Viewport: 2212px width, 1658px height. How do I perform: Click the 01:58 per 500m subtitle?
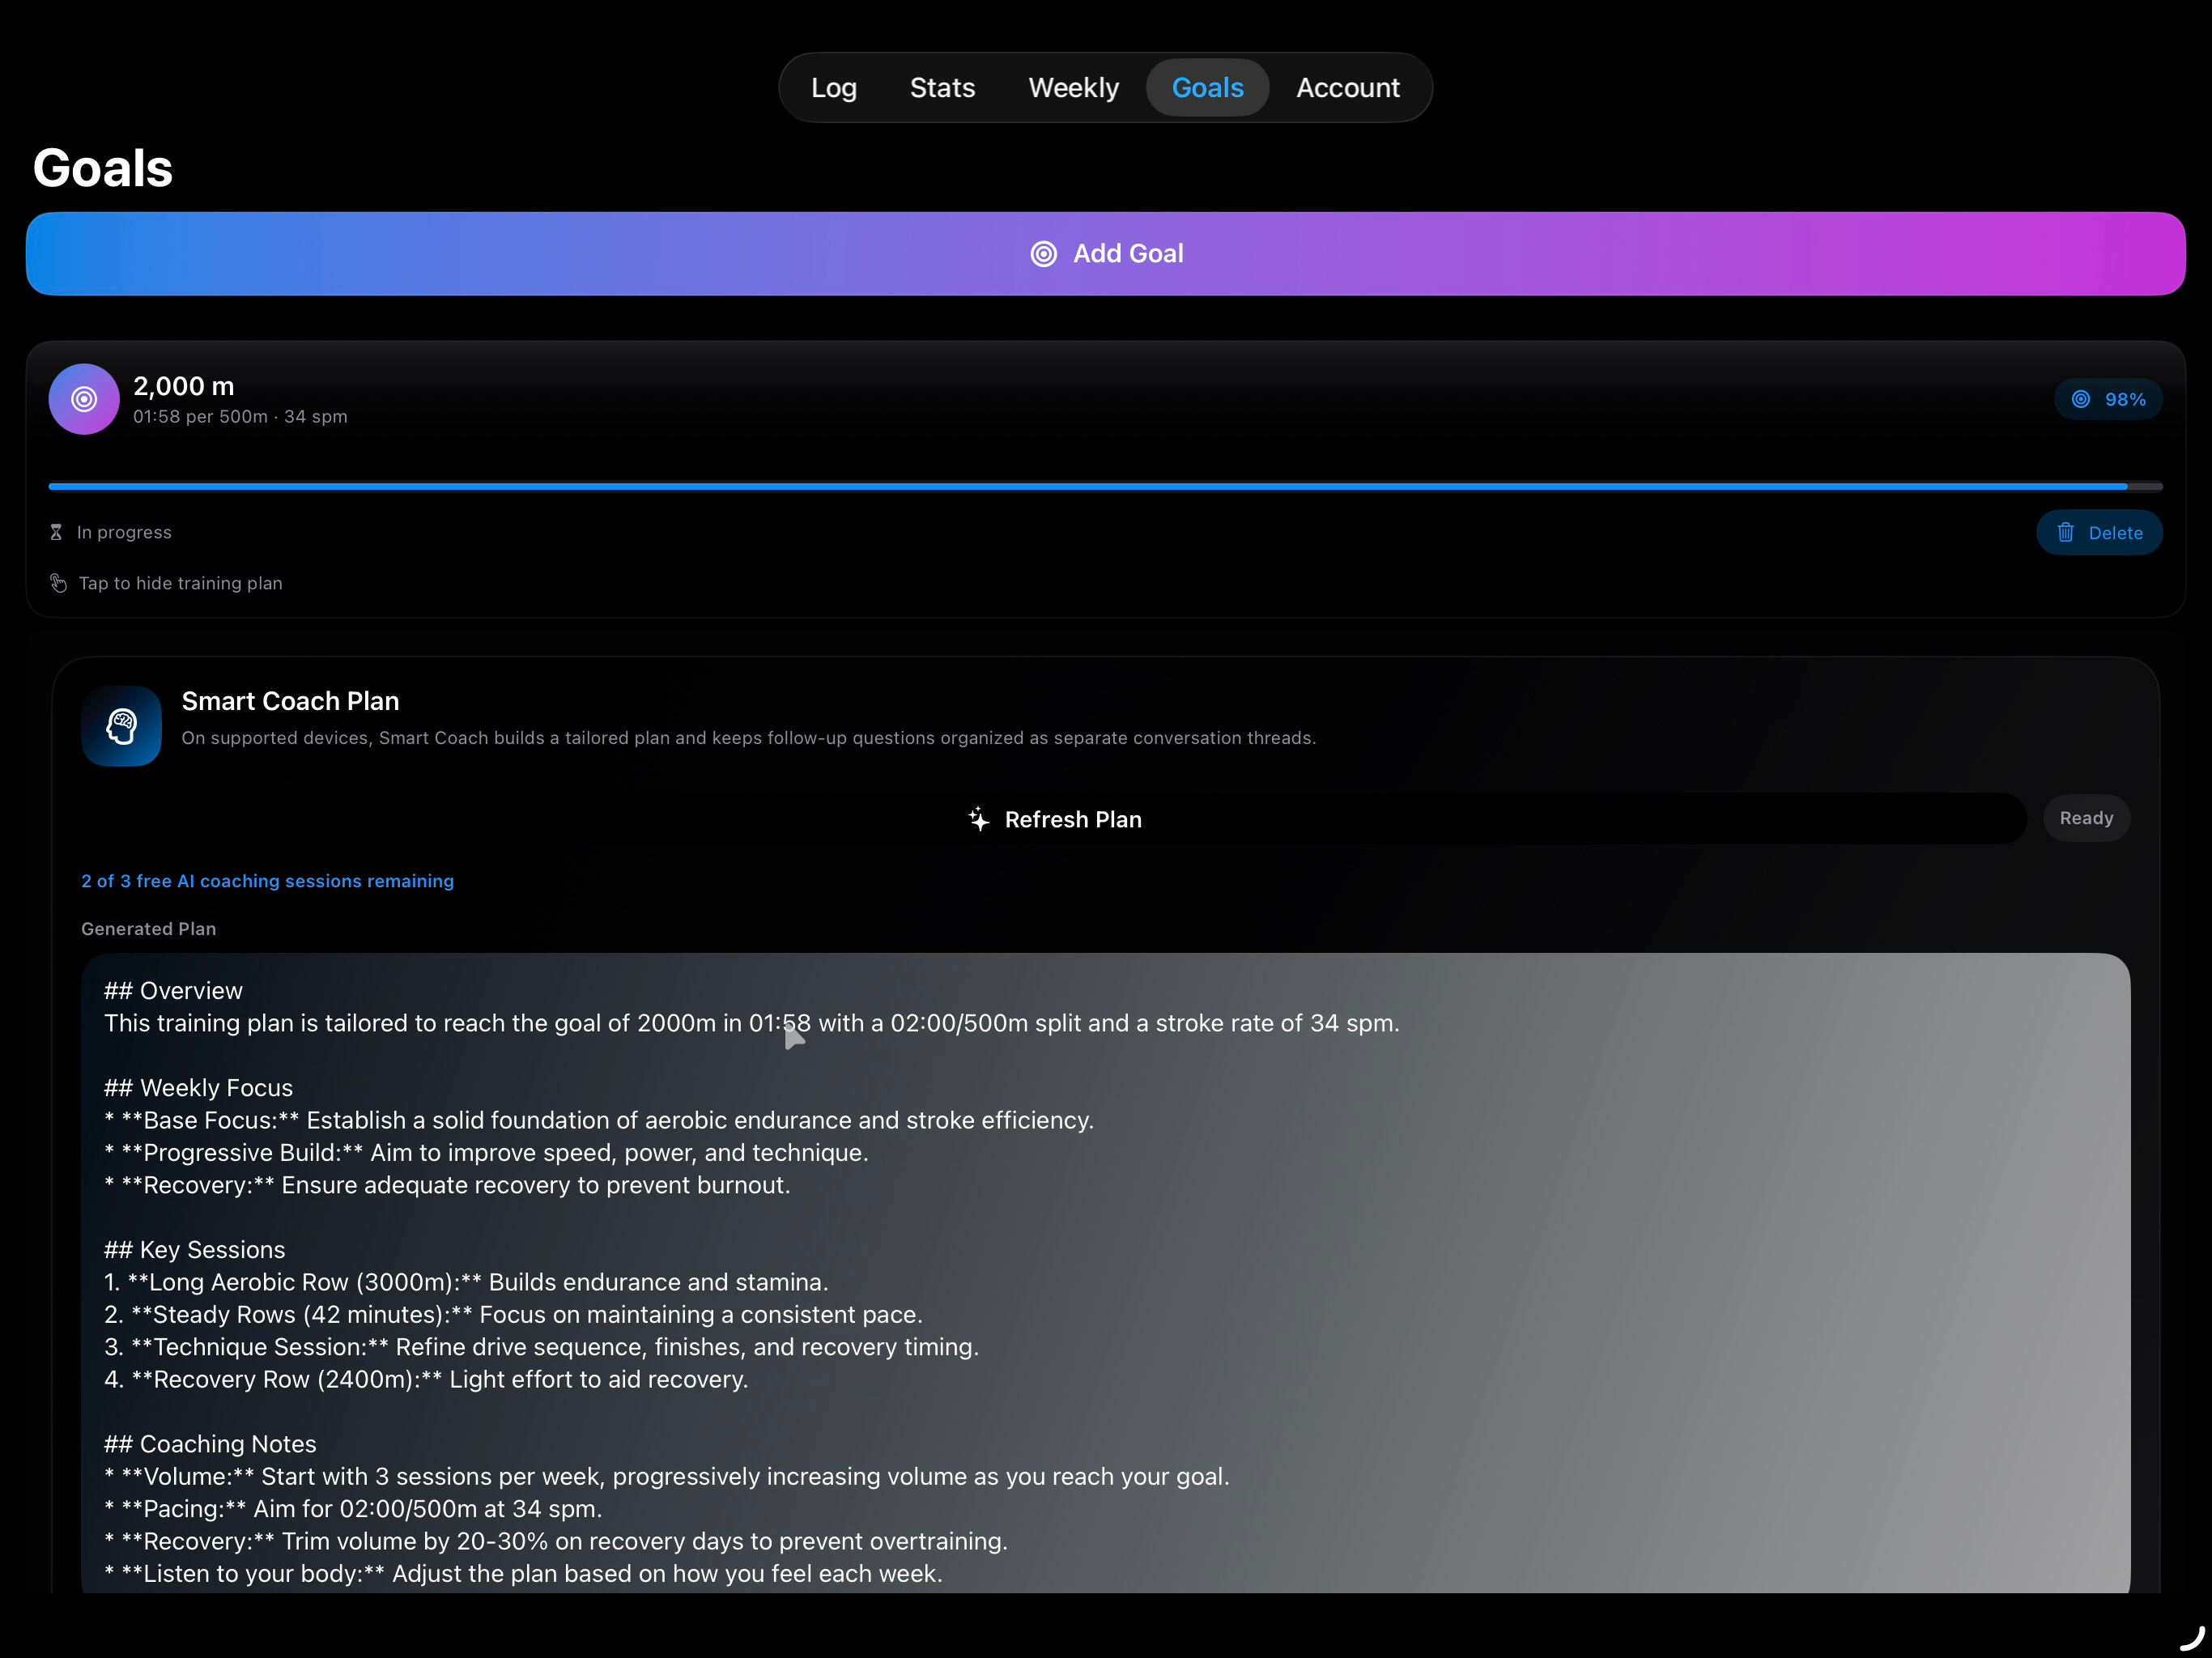pyautogui.click(x=240, y=416)
